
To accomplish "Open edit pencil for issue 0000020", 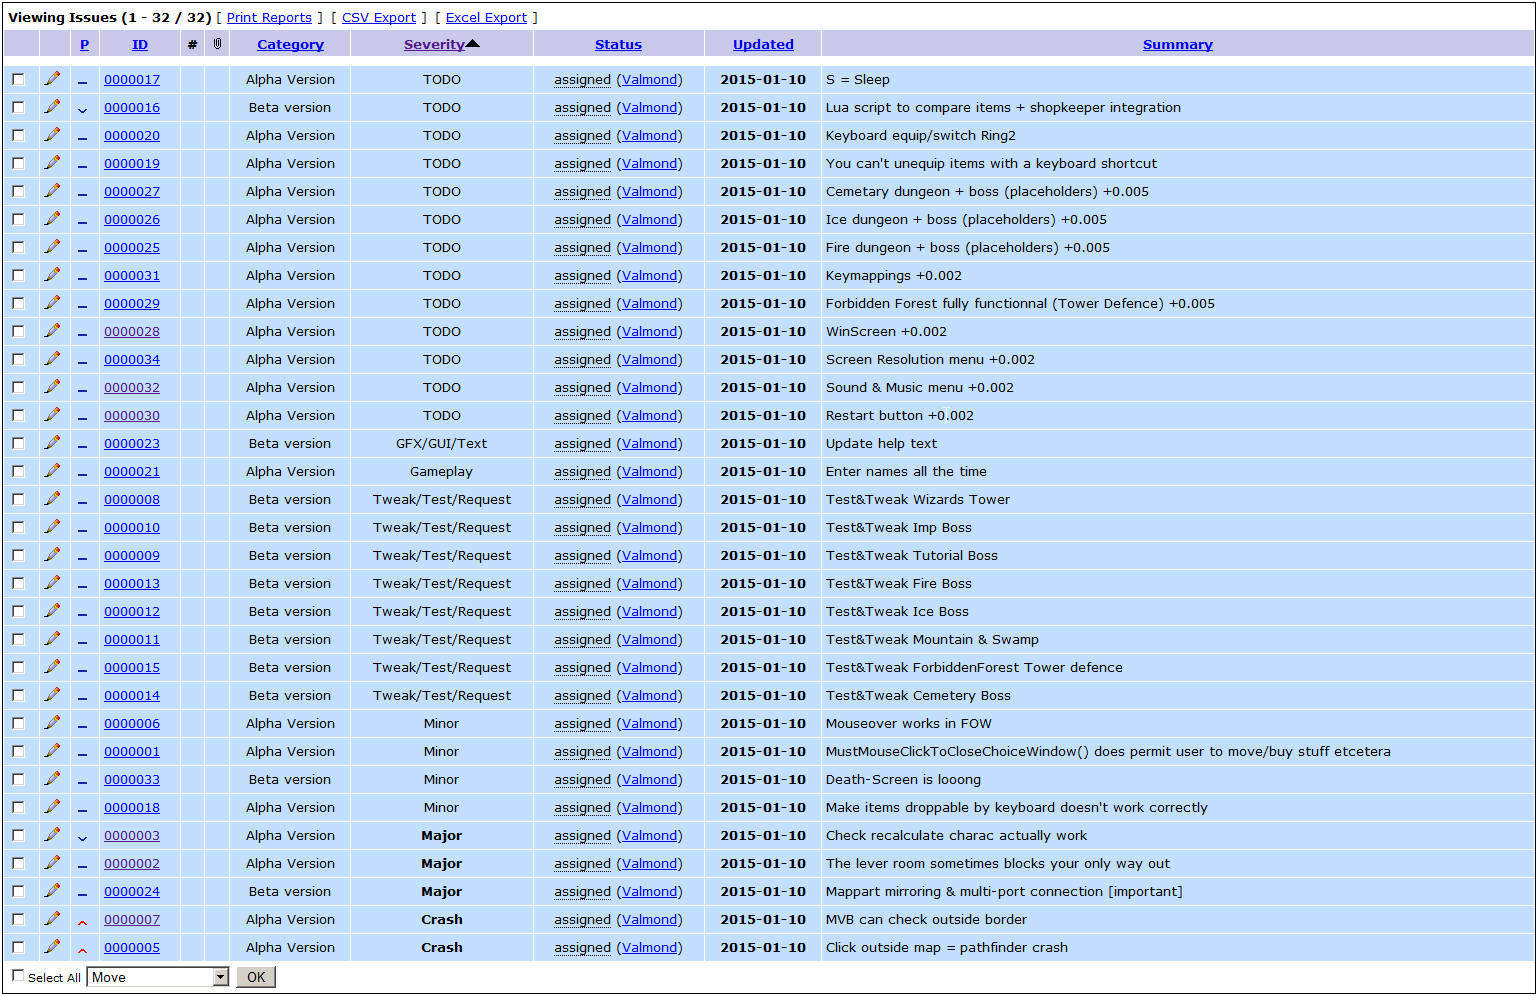I will tap(52, 135).
